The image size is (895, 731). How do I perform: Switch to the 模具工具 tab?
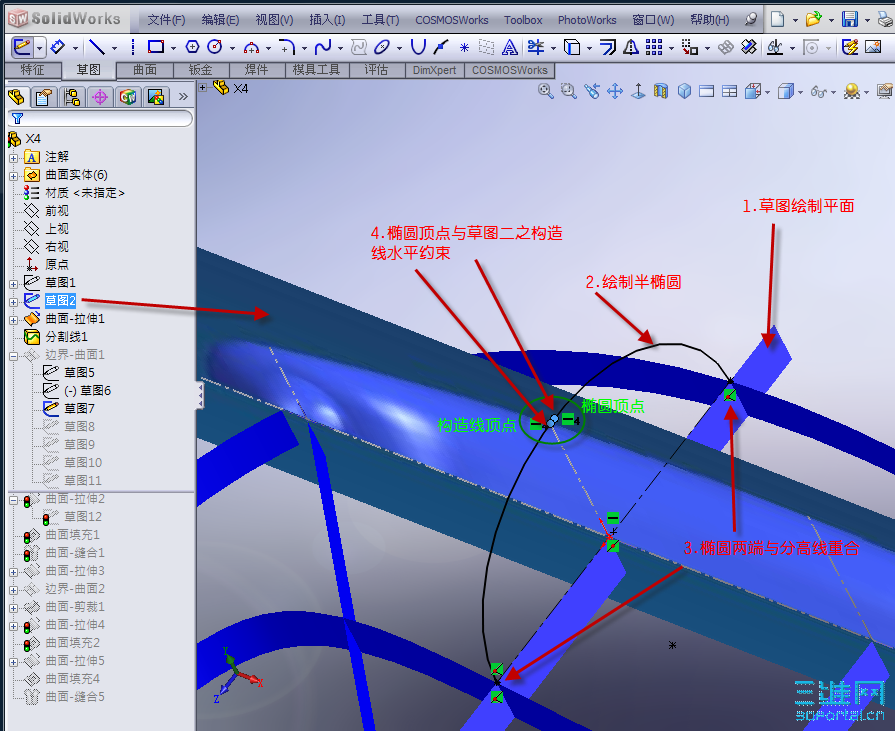click(316, 70)
